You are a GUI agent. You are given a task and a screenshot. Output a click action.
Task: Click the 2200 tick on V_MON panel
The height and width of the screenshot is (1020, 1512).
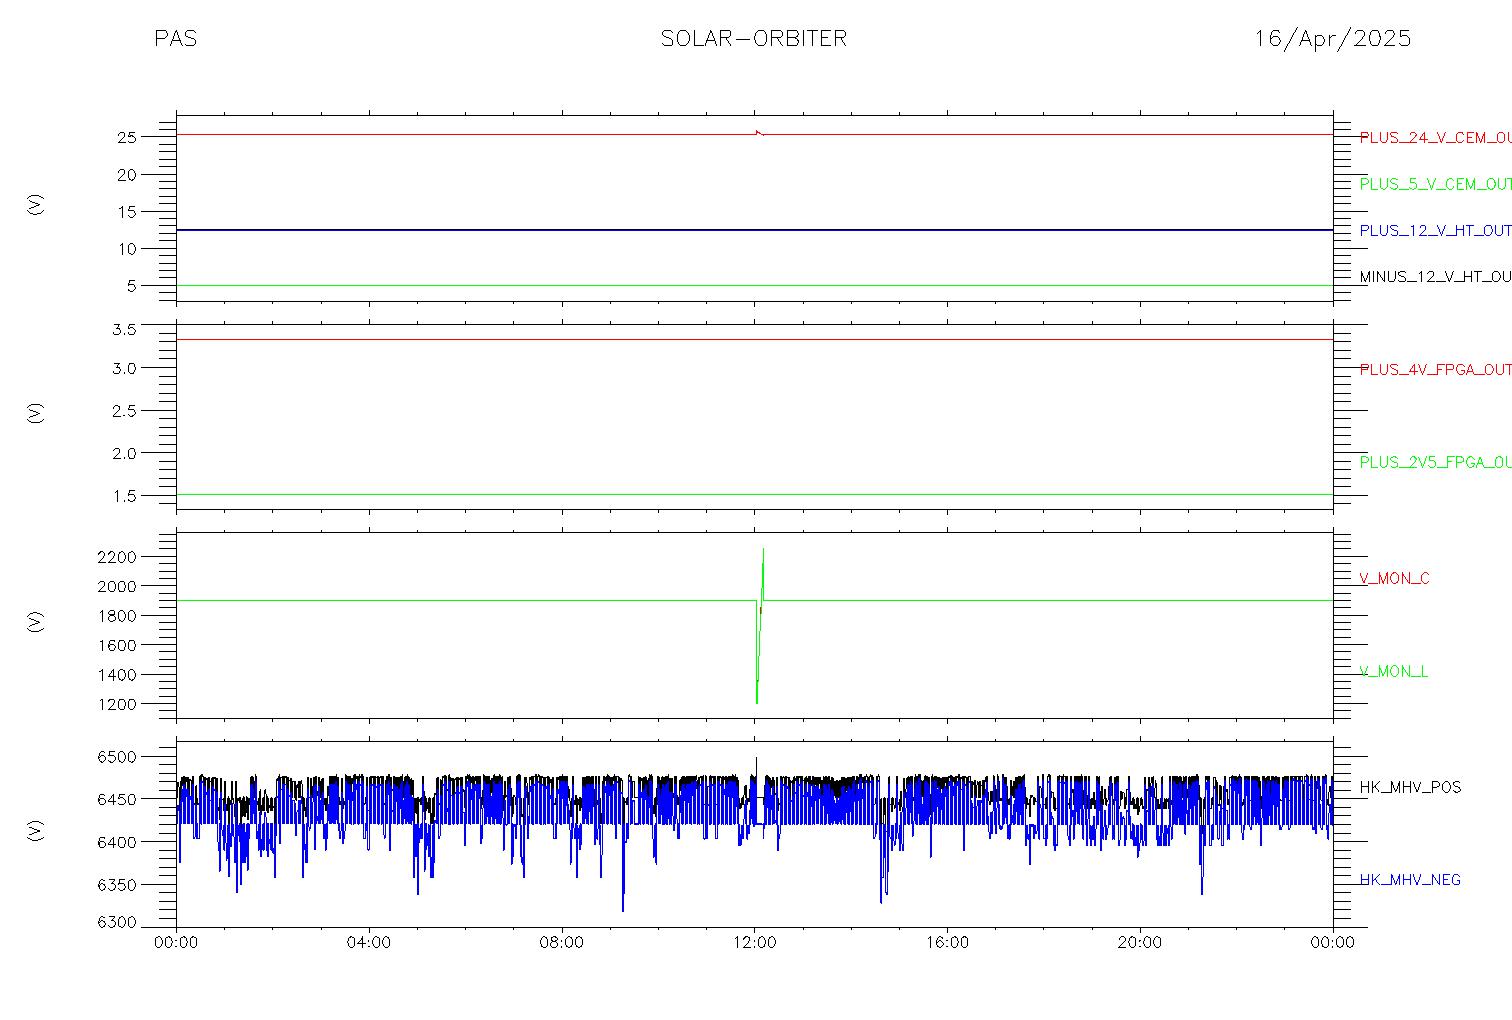coord(119,556)
